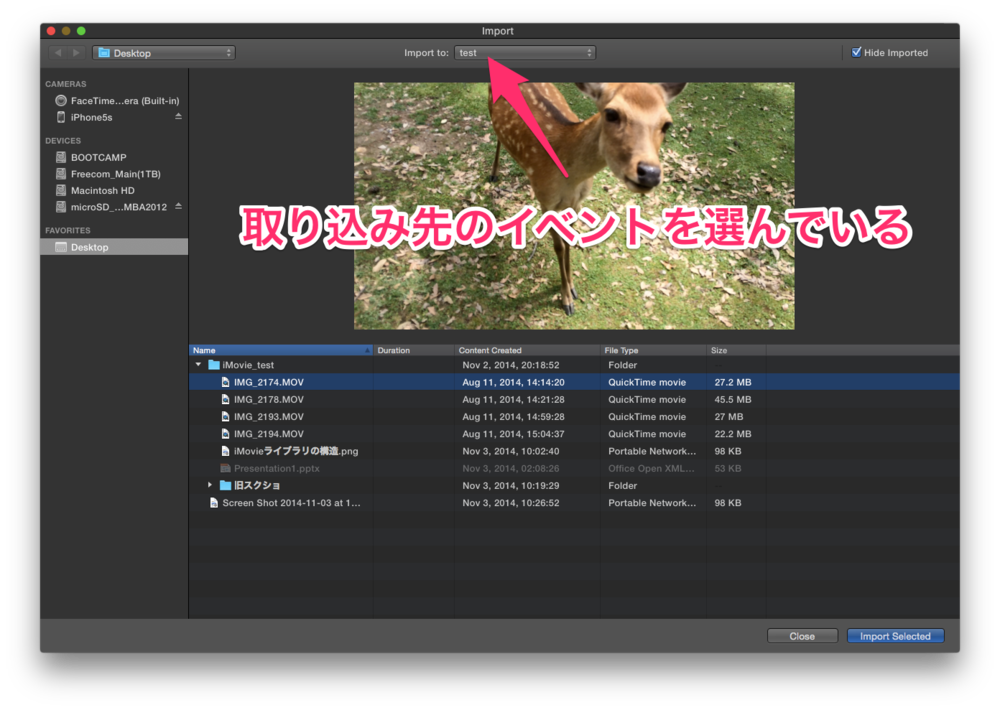Select the FaceTime HD built-in camera
Image resolution: width=1000 pixels, height=710 pixels.
point(110,100)
